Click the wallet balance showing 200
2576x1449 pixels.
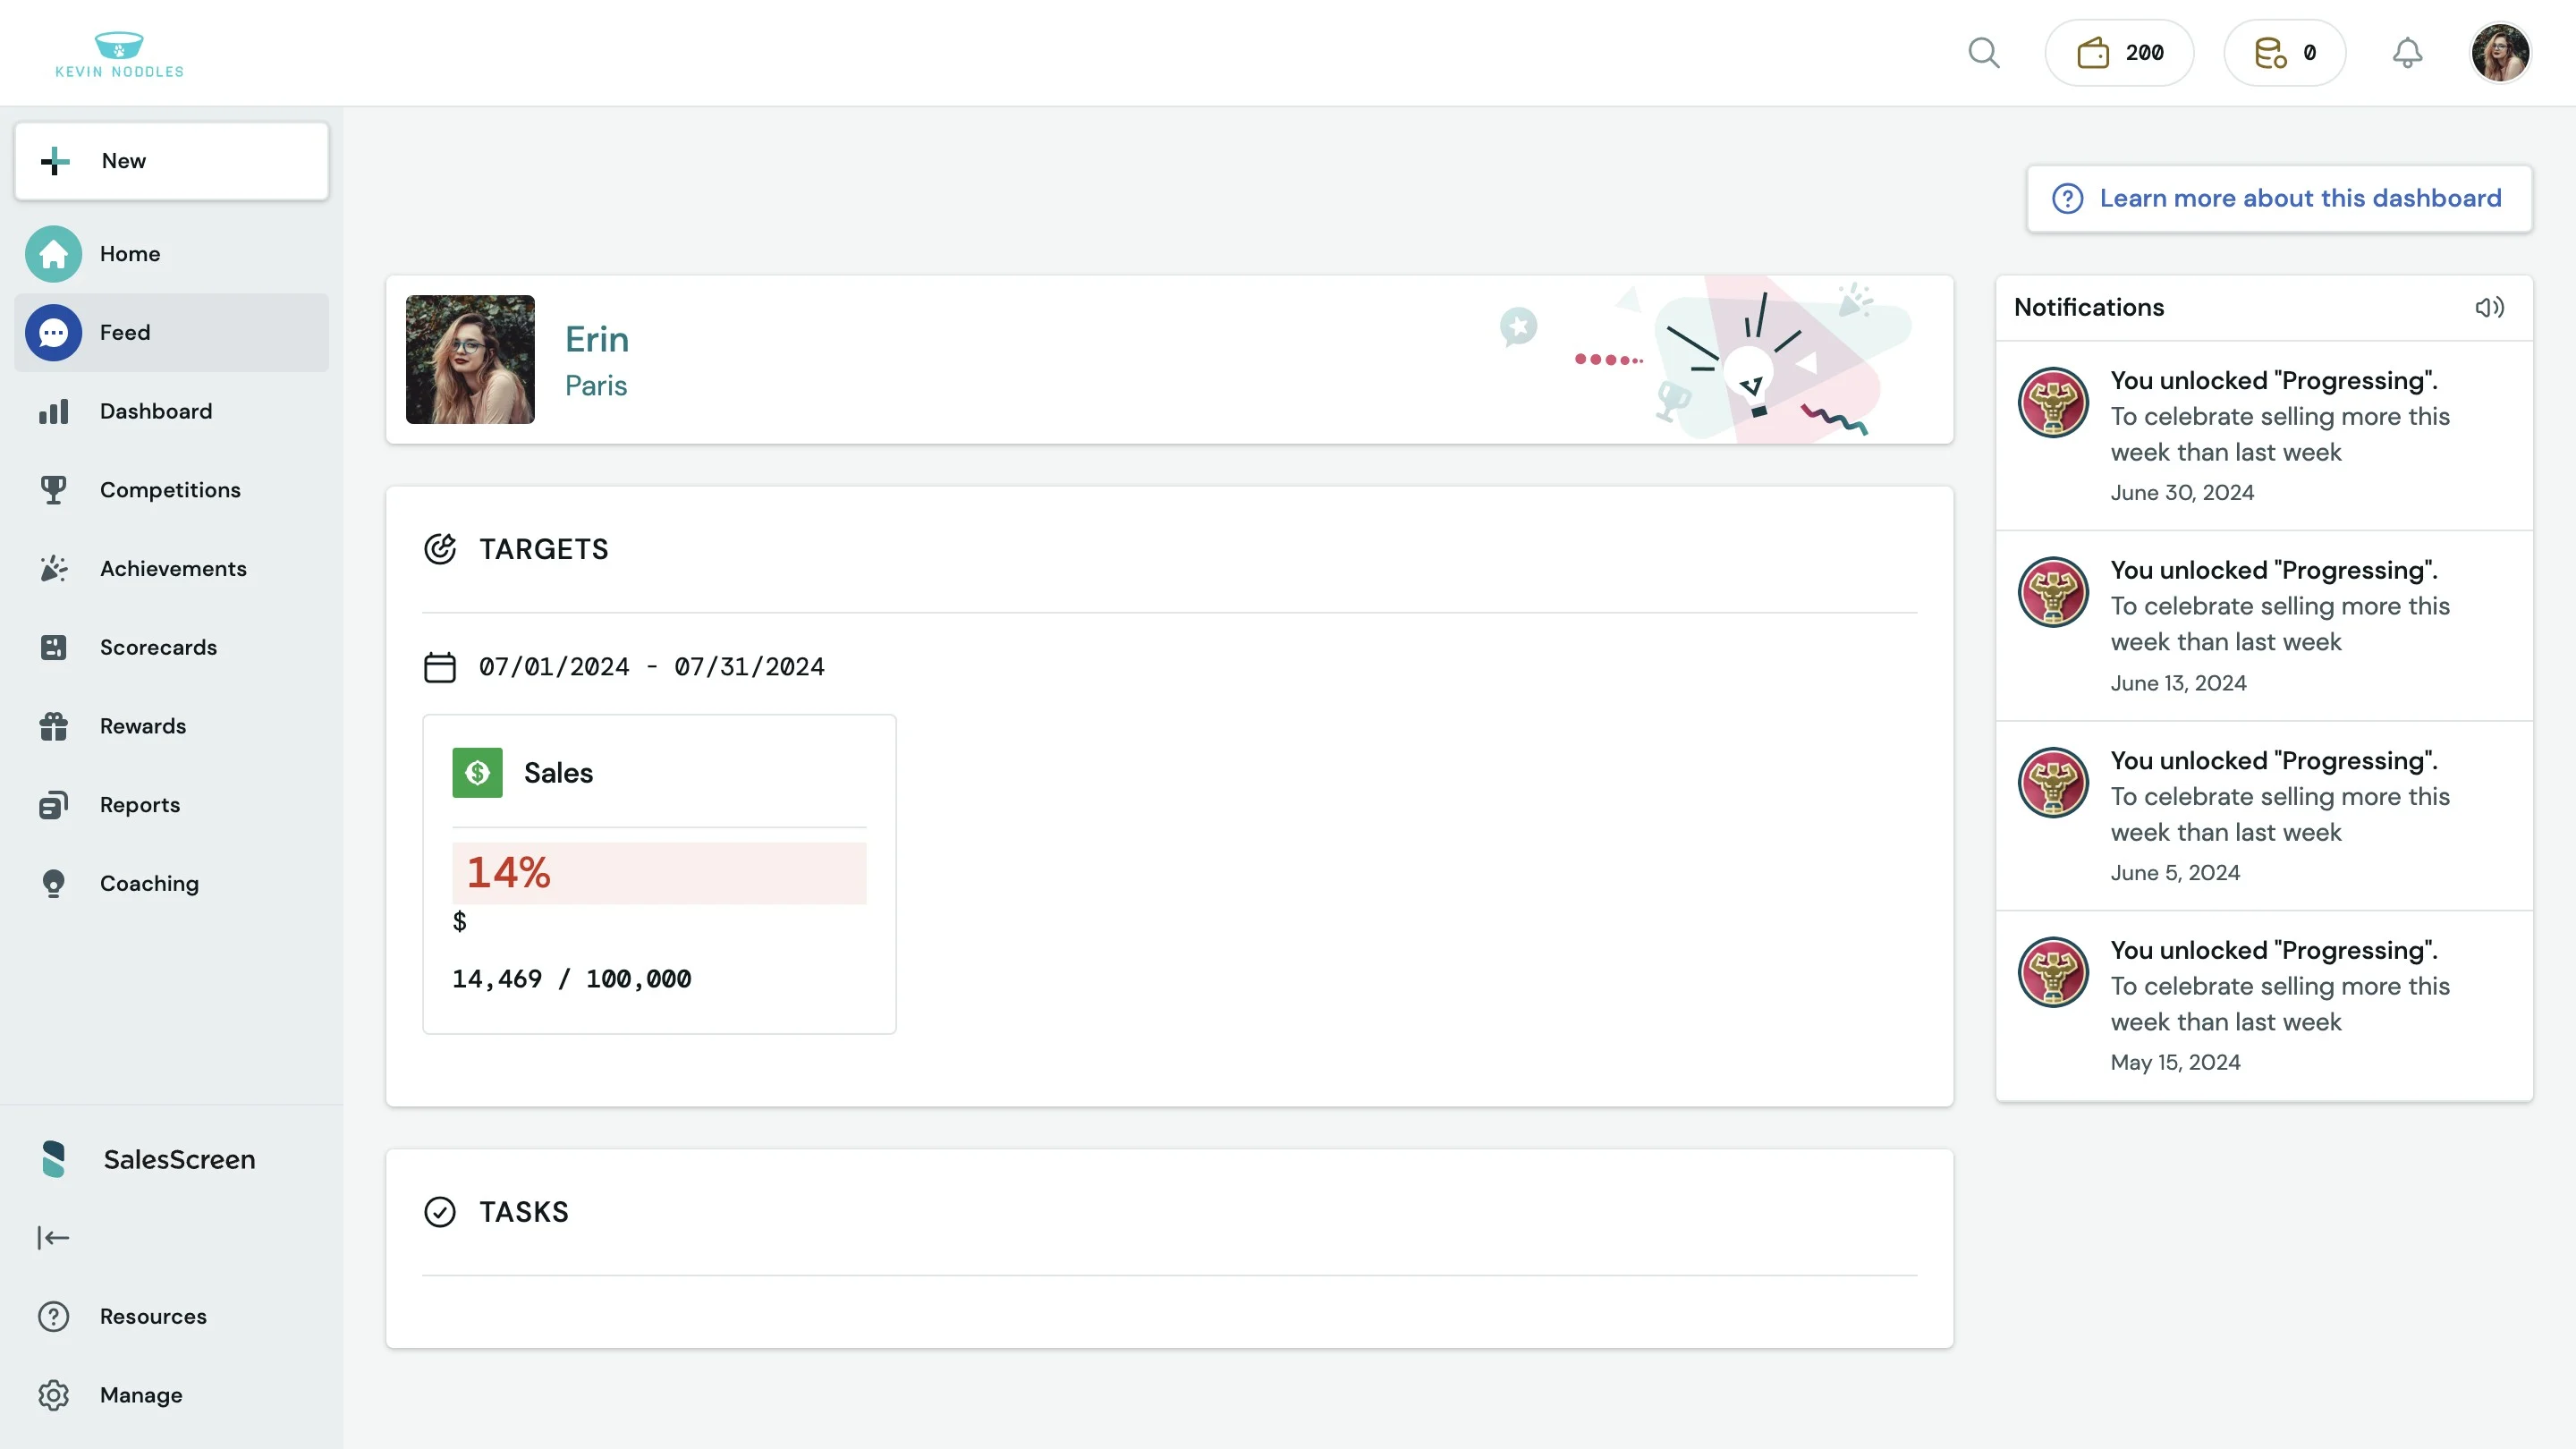[x=2119, y=53]
